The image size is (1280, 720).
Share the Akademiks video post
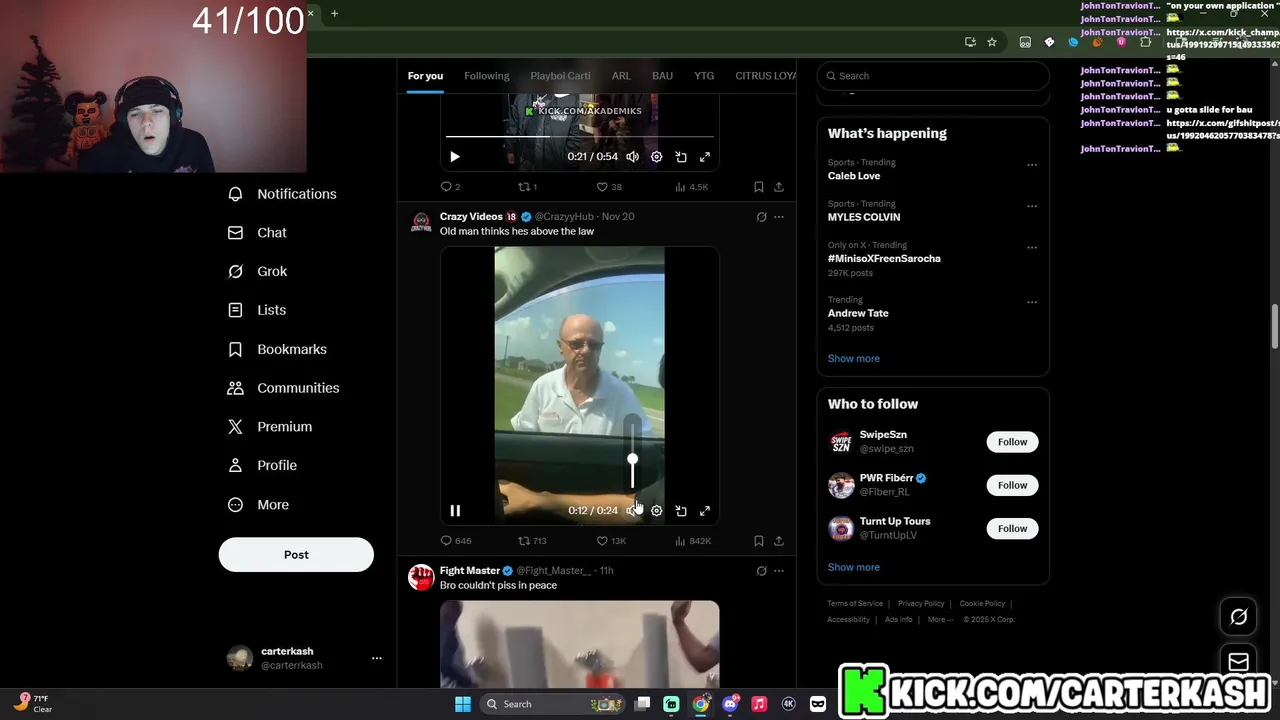pos(779,187)
